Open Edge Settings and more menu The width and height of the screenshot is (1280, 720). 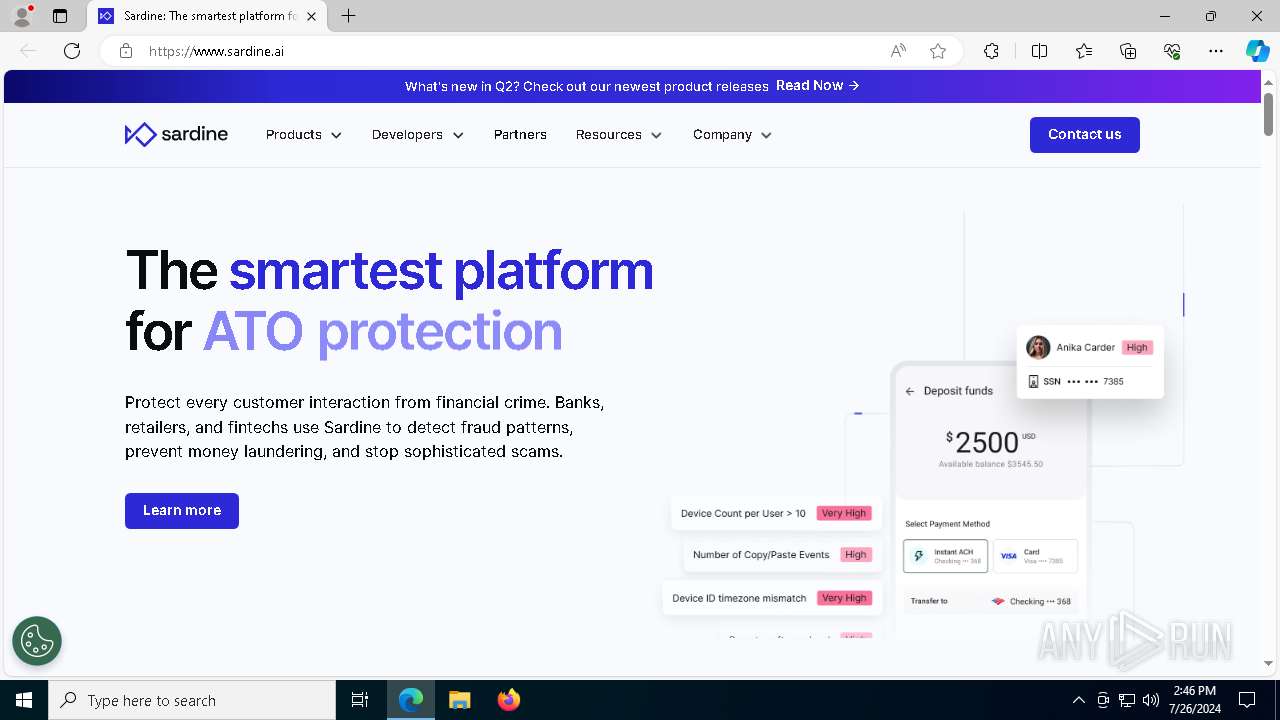point(1216,51)
